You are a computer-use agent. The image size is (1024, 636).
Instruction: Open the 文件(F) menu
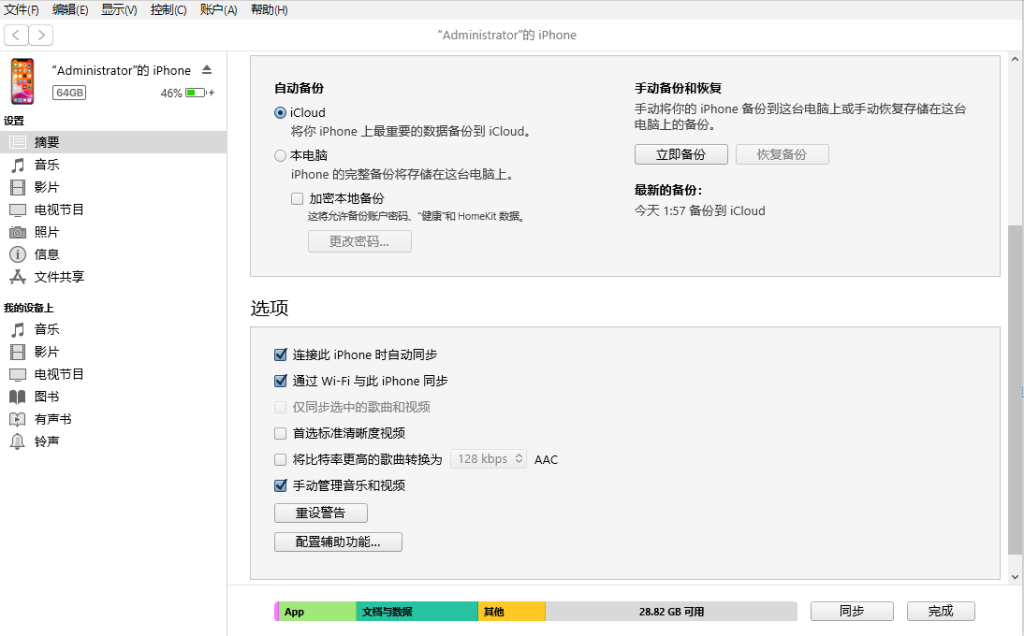pos(22,10)
